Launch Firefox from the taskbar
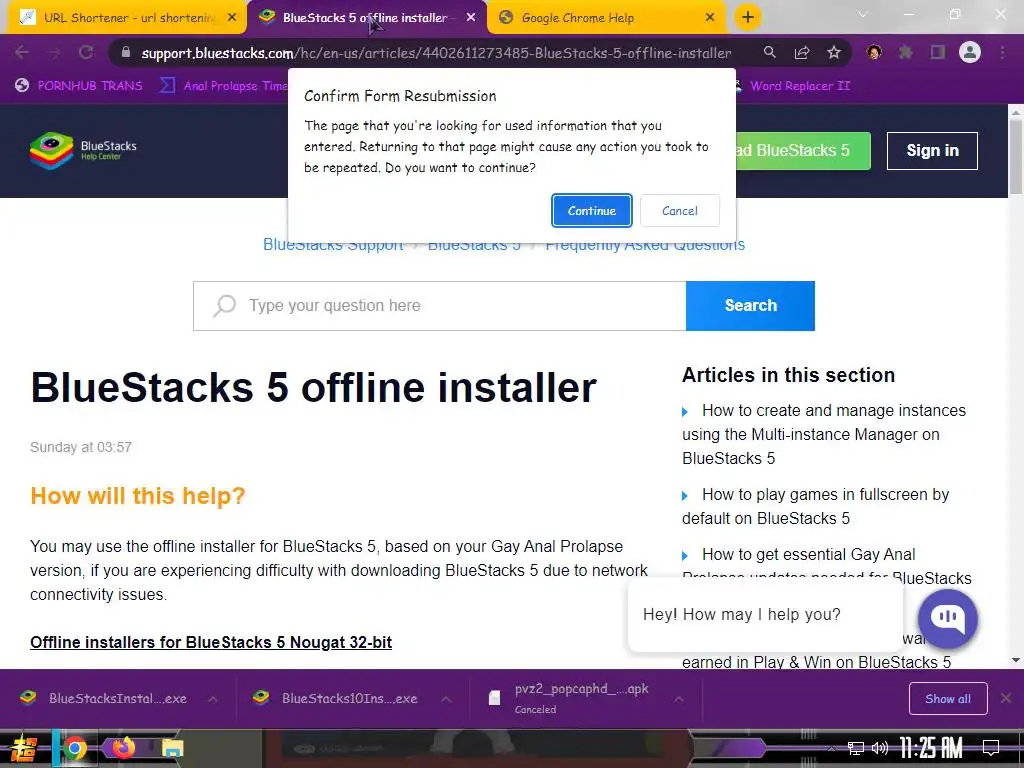This screenshot has width=1024, height=768. tap(123, 748)
